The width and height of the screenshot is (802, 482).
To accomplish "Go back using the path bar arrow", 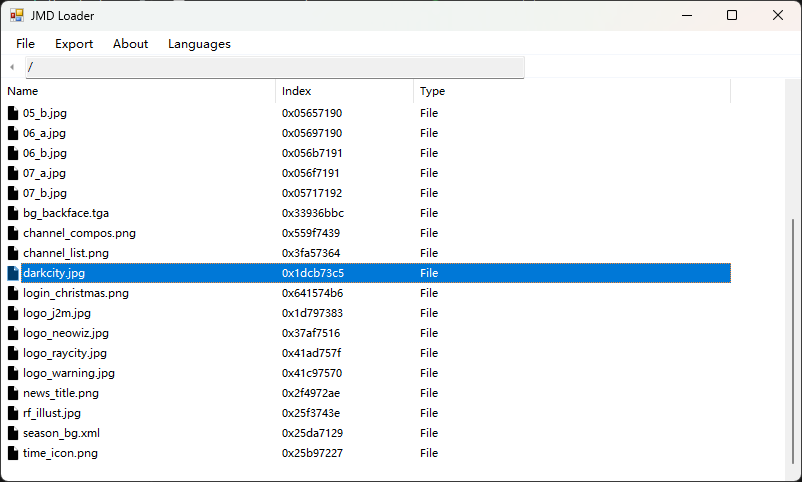I will pos(12,67).
